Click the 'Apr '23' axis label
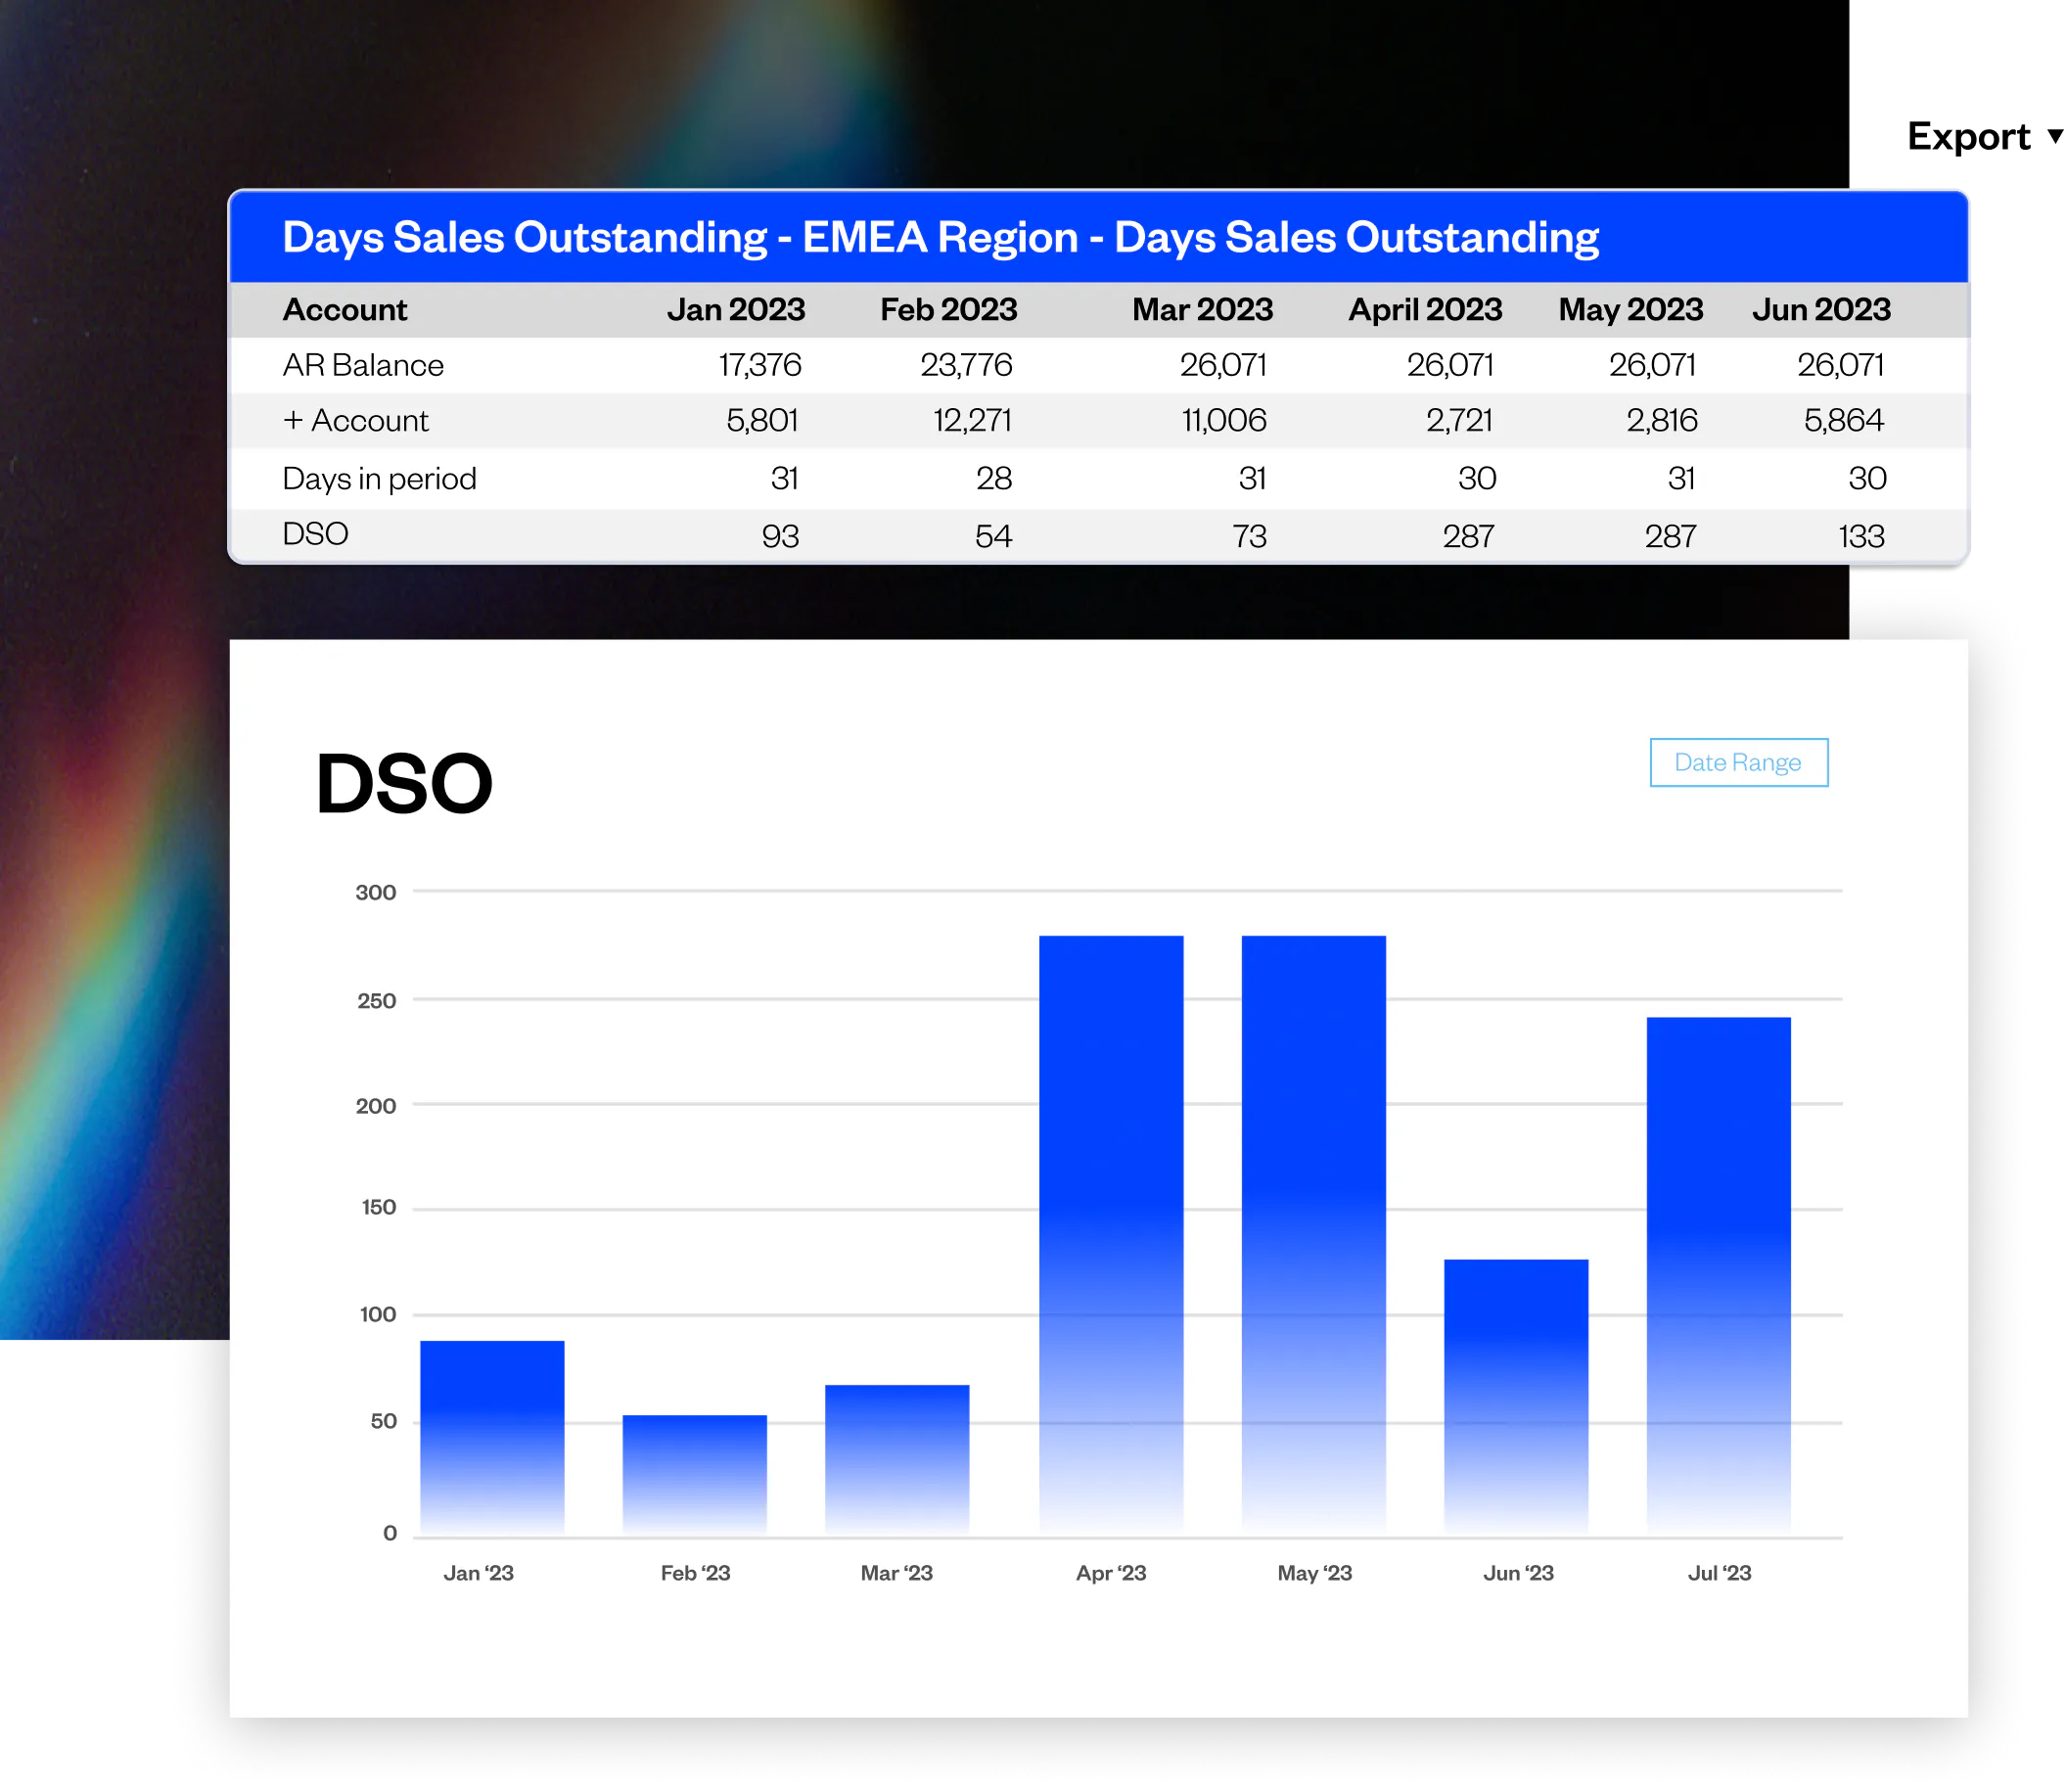This screenshot has height=1792, width=2066. (1111, 1573)
